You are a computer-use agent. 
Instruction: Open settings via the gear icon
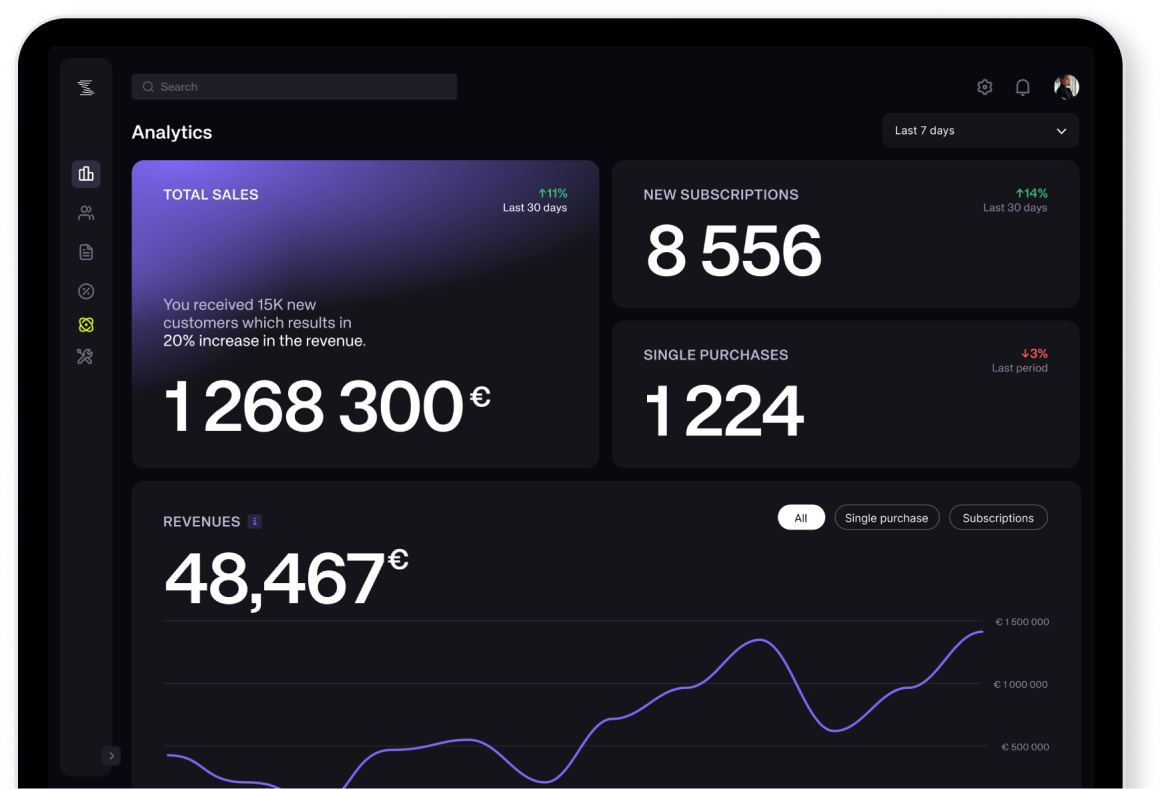point(984,87)
